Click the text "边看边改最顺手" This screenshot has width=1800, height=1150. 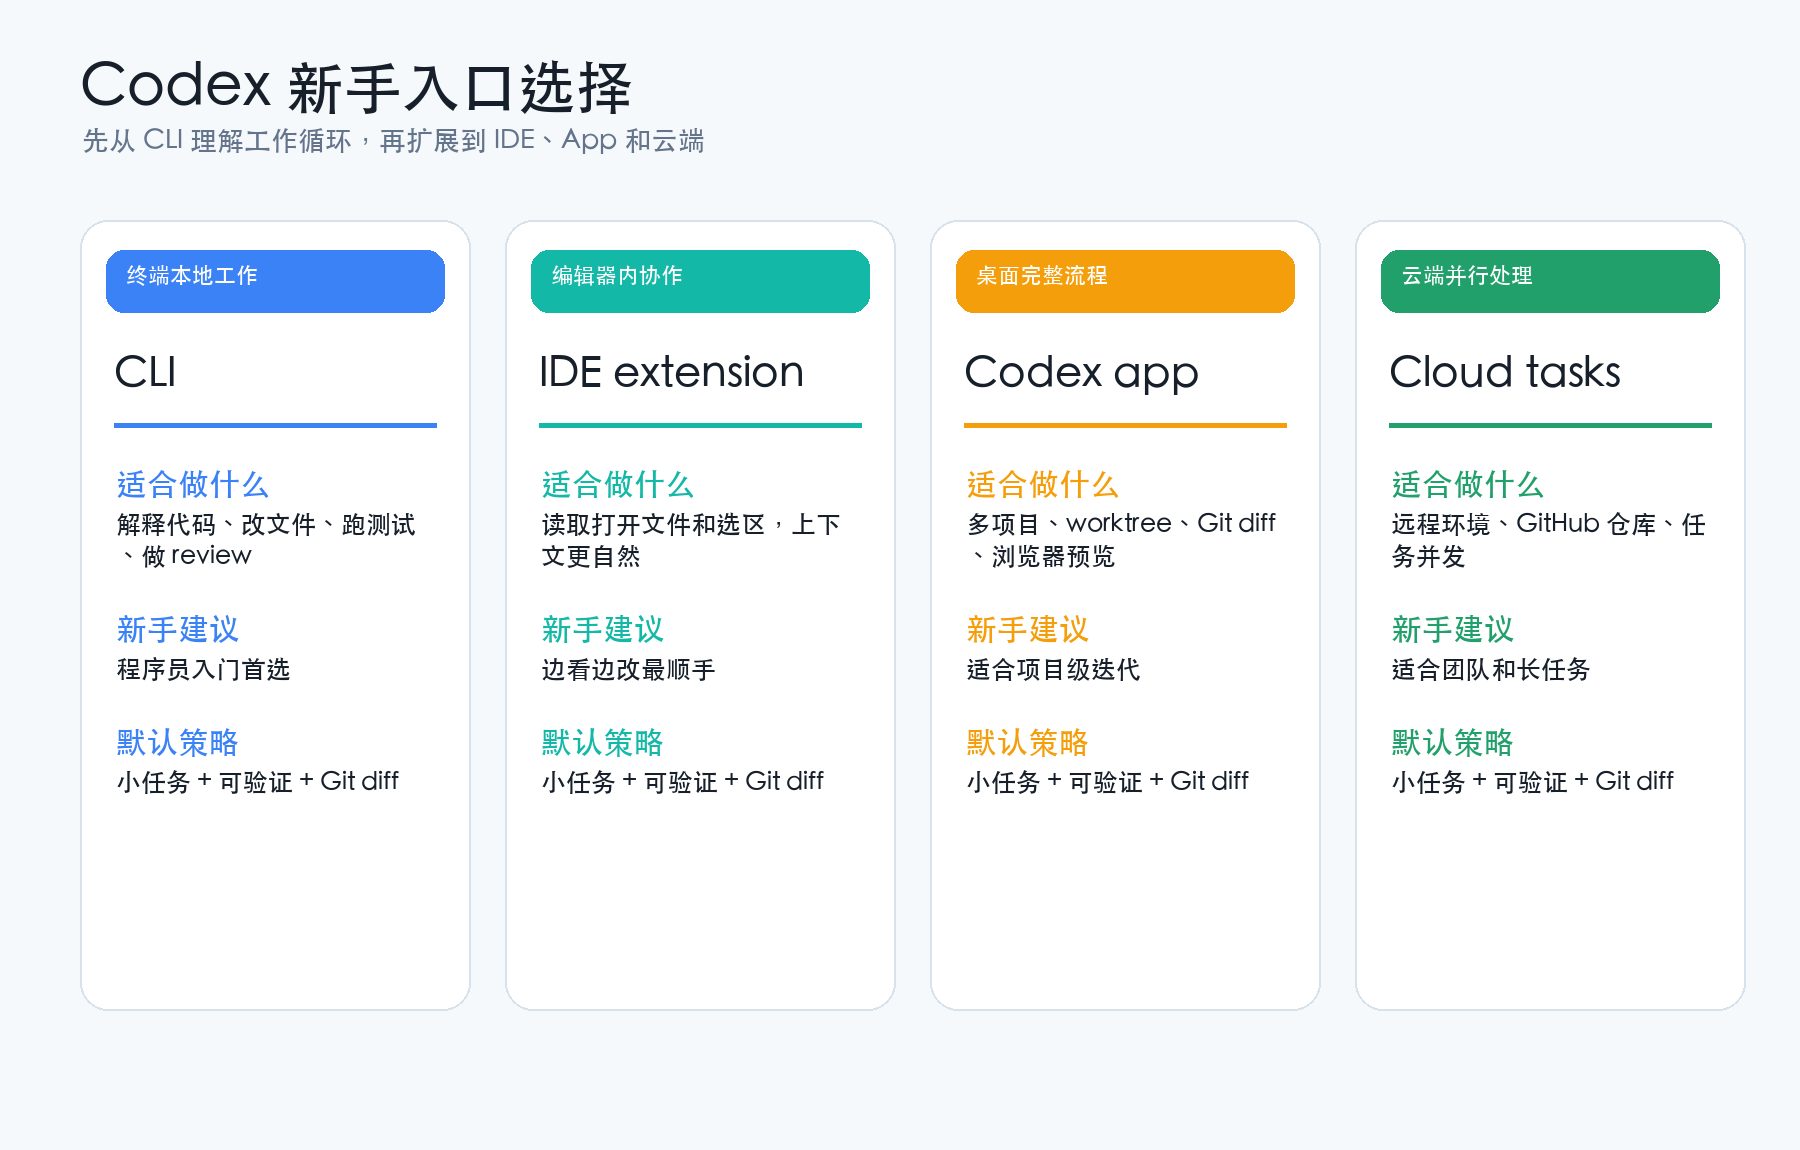pos(628,670)
